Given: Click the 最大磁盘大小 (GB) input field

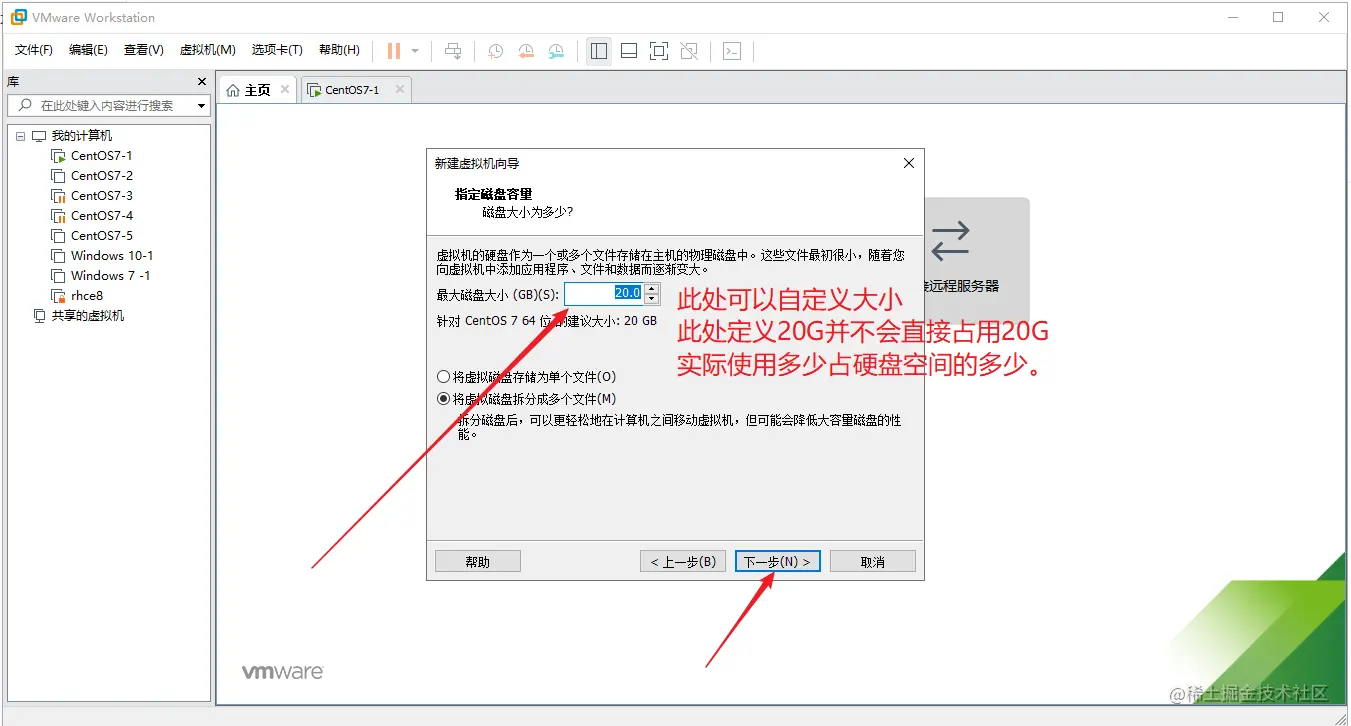Looking at the screenshot, I should coord(604,293).
